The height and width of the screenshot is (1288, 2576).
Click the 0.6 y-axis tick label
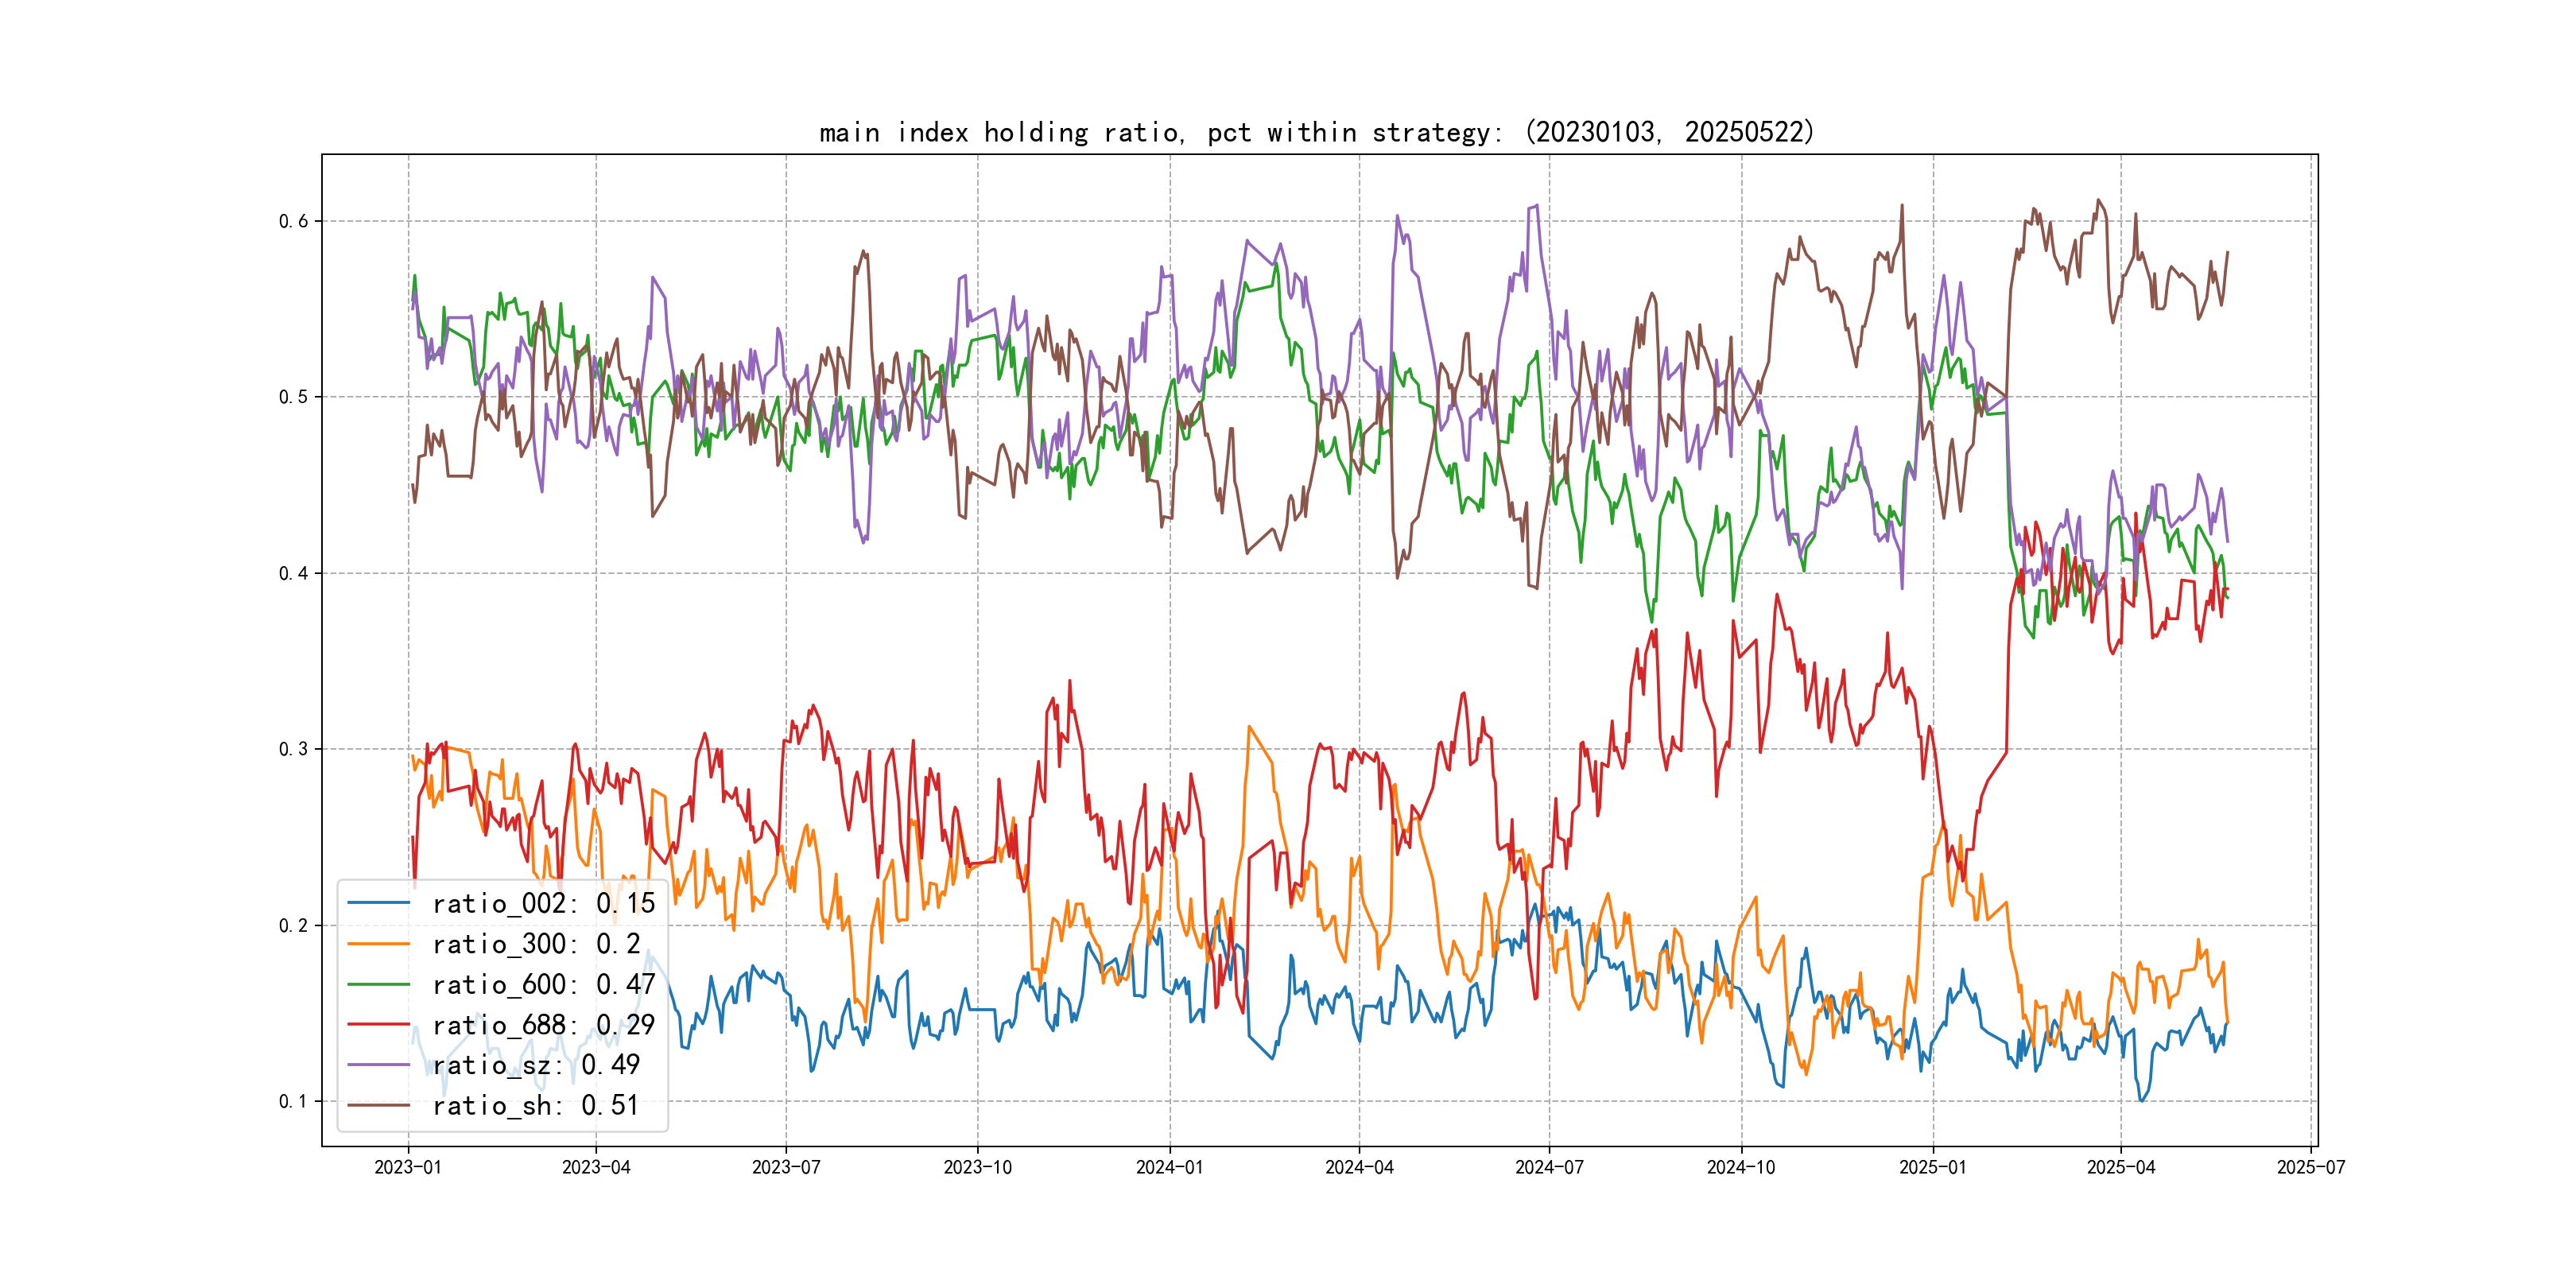click(293, 221)
